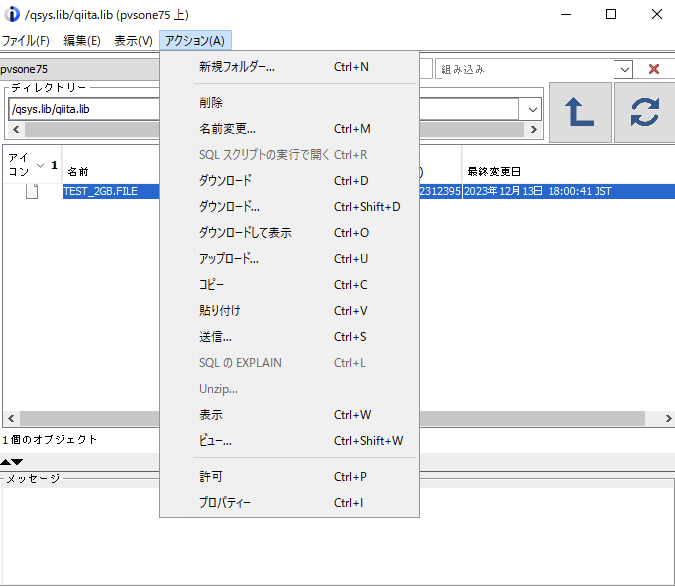
Task: Open プロパティー from the menu
Action: pyautogui.click(x=289, y=503)
